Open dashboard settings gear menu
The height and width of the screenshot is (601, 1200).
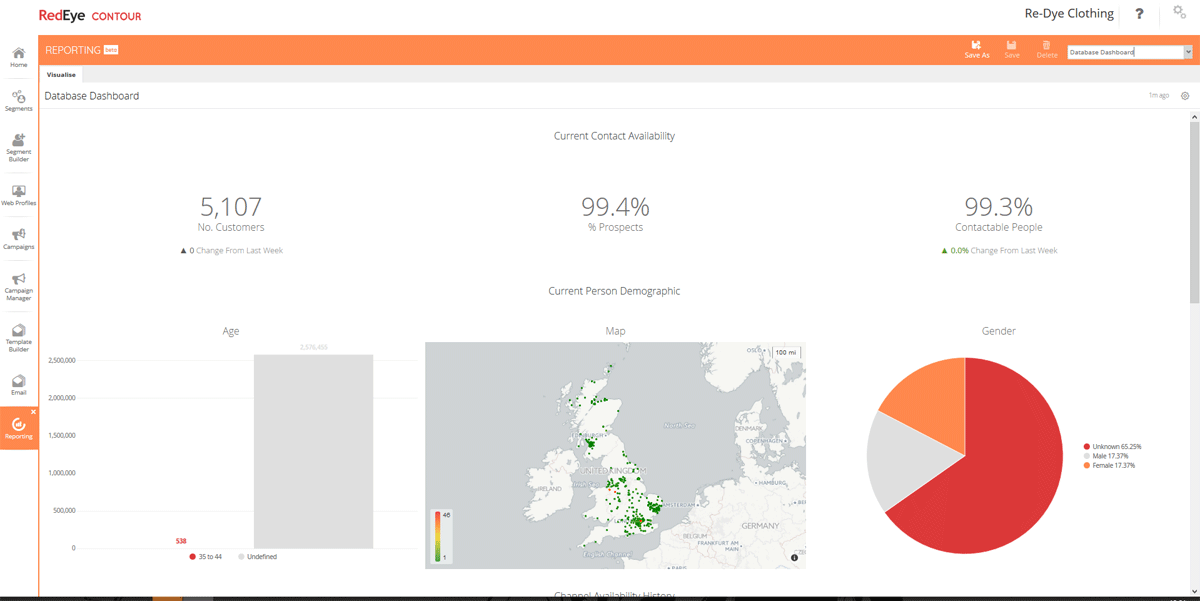click(x=1185, y=96)
